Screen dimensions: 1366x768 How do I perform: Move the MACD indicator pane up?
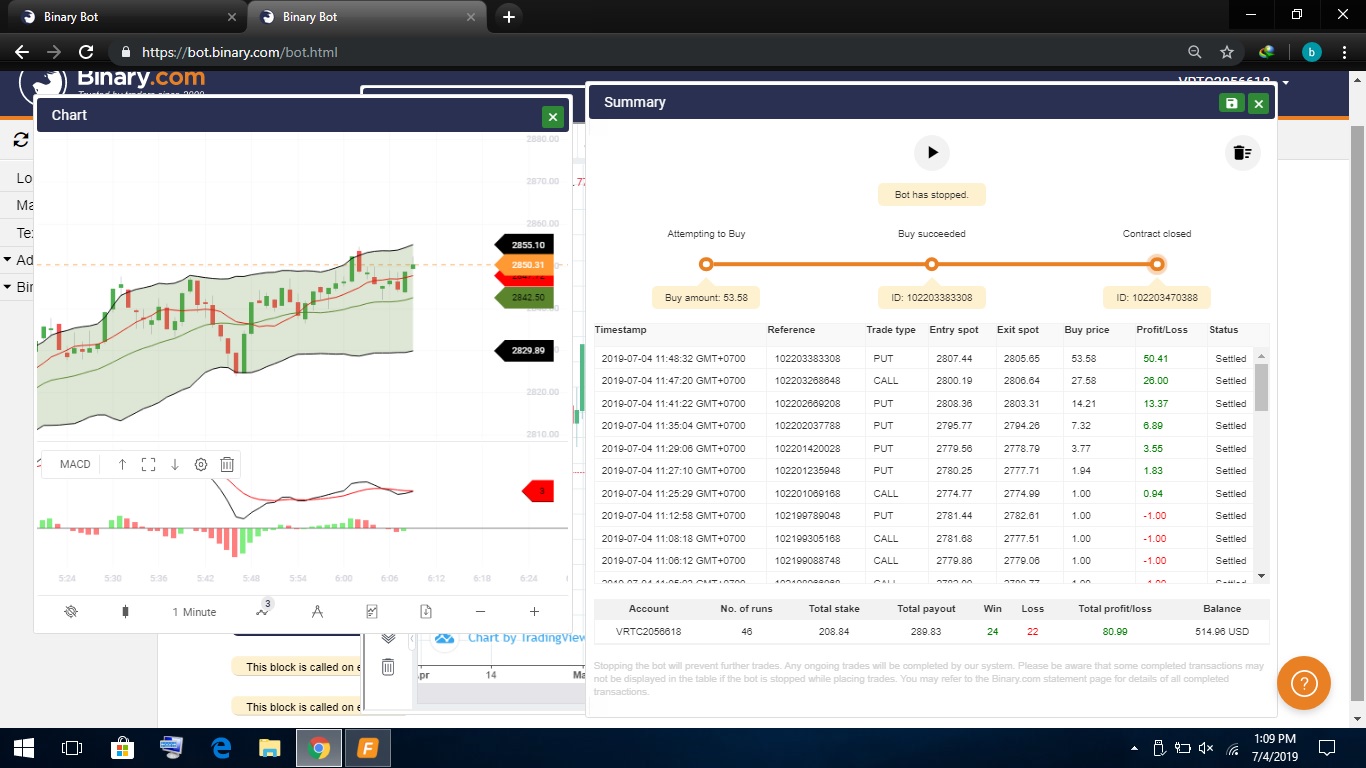tap(122, 464)
